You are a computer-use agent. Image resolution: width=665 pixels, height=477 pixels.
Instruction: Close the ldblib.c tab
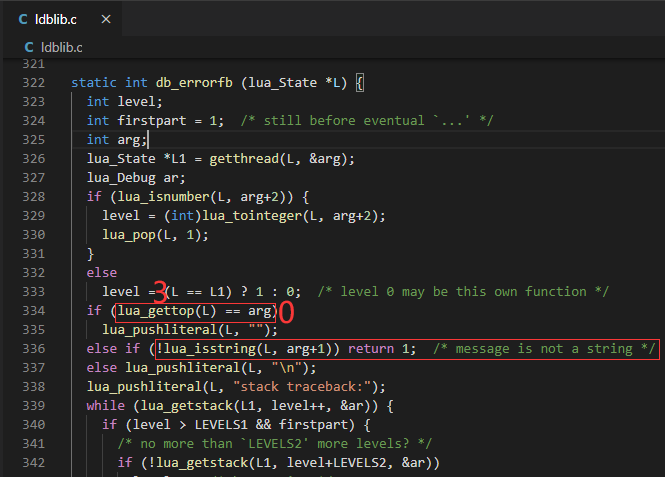pyautogui.click(x=106, y=20)
